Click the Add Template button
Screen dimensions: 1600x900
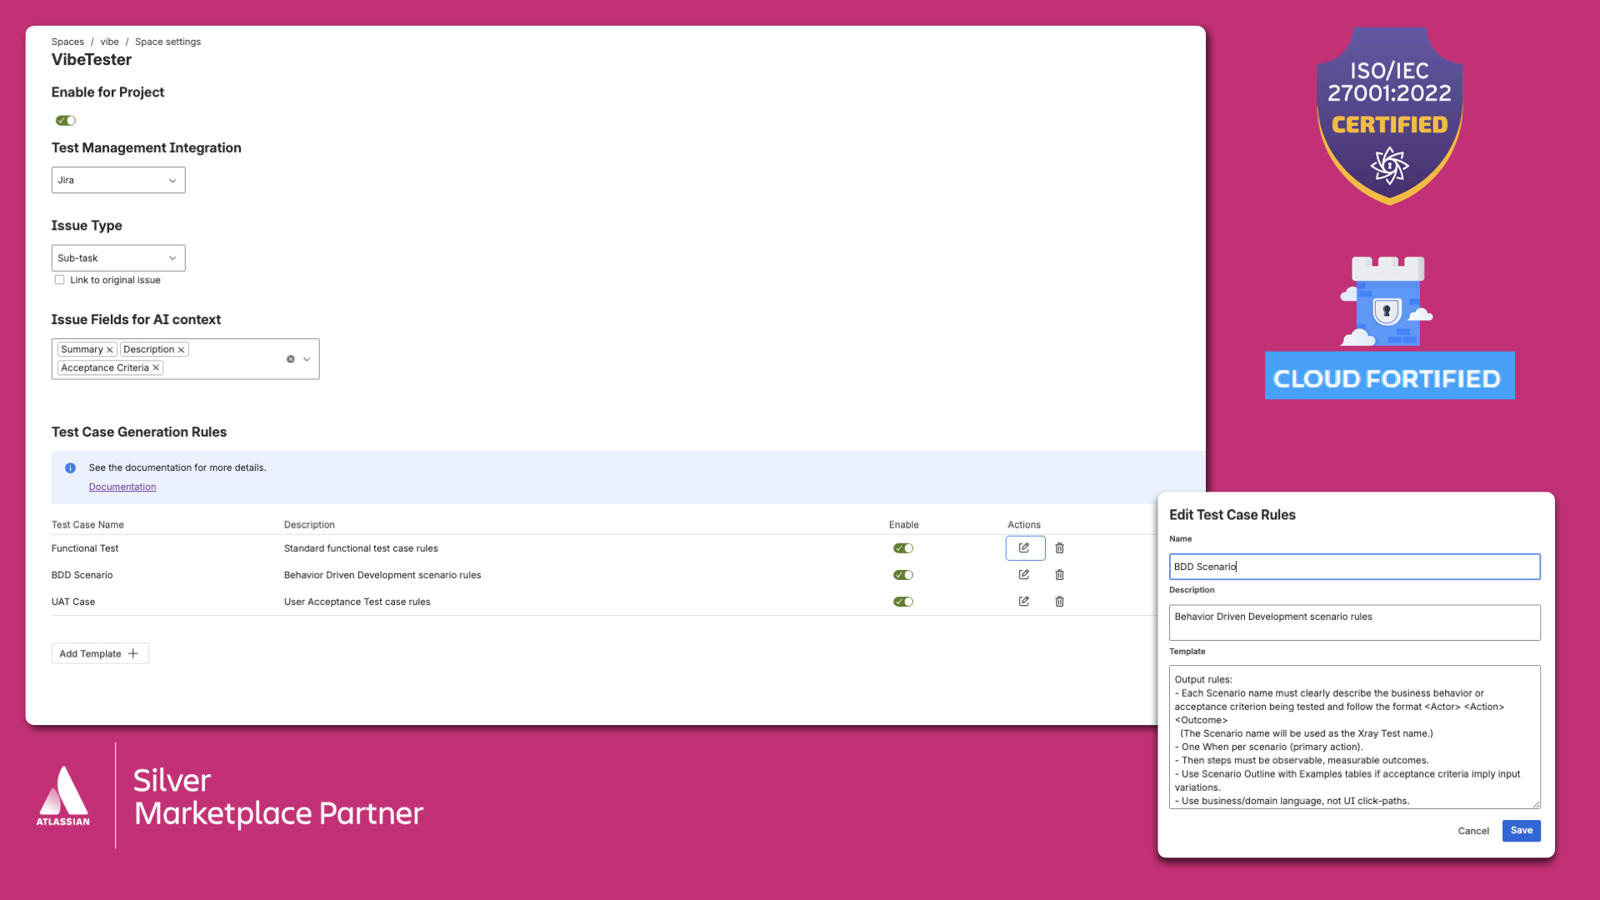point(99,653)
